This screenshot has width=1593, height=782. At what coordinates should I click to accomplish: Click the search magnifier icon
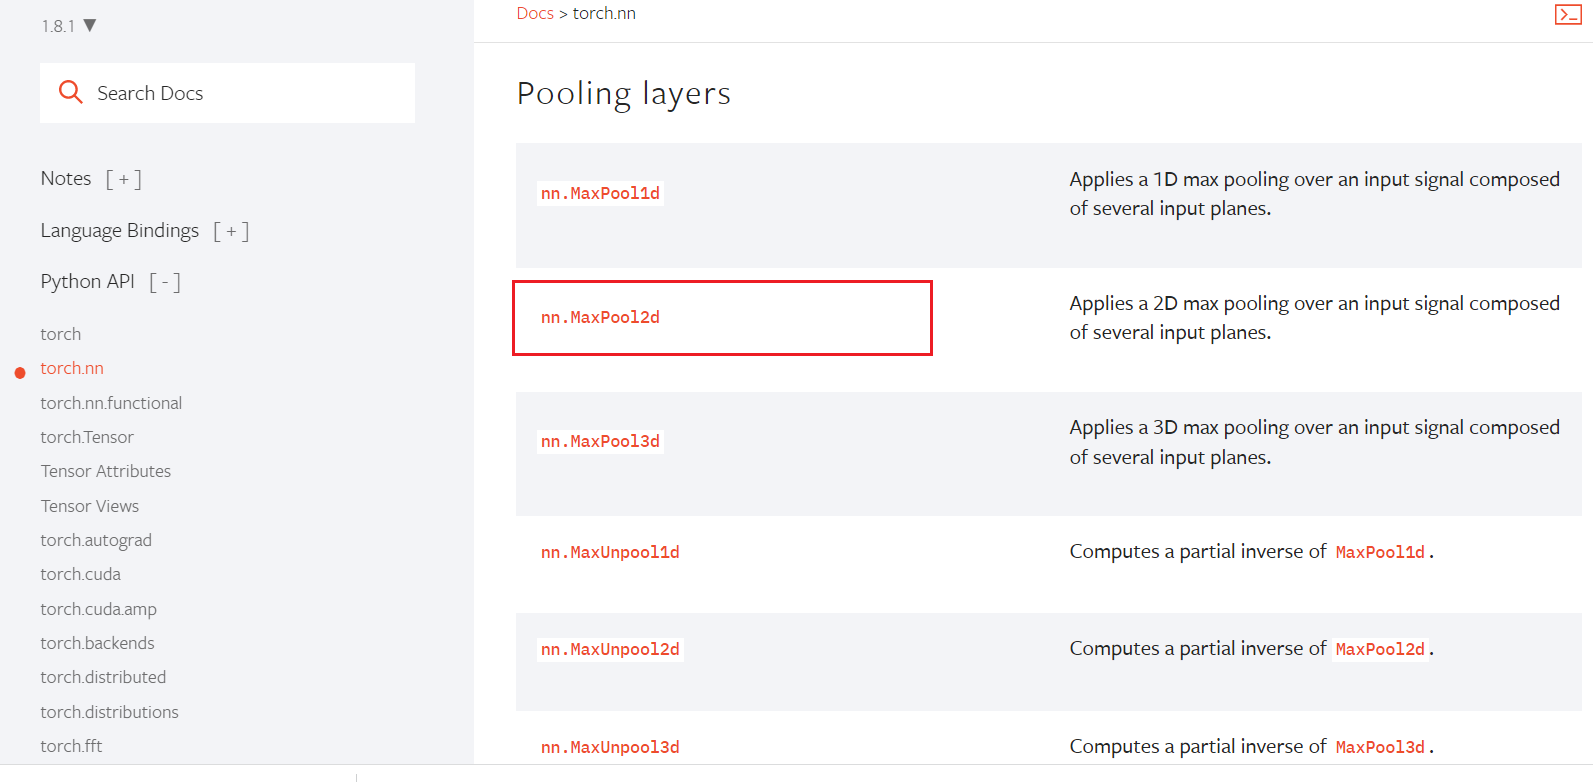pos(70,92)
